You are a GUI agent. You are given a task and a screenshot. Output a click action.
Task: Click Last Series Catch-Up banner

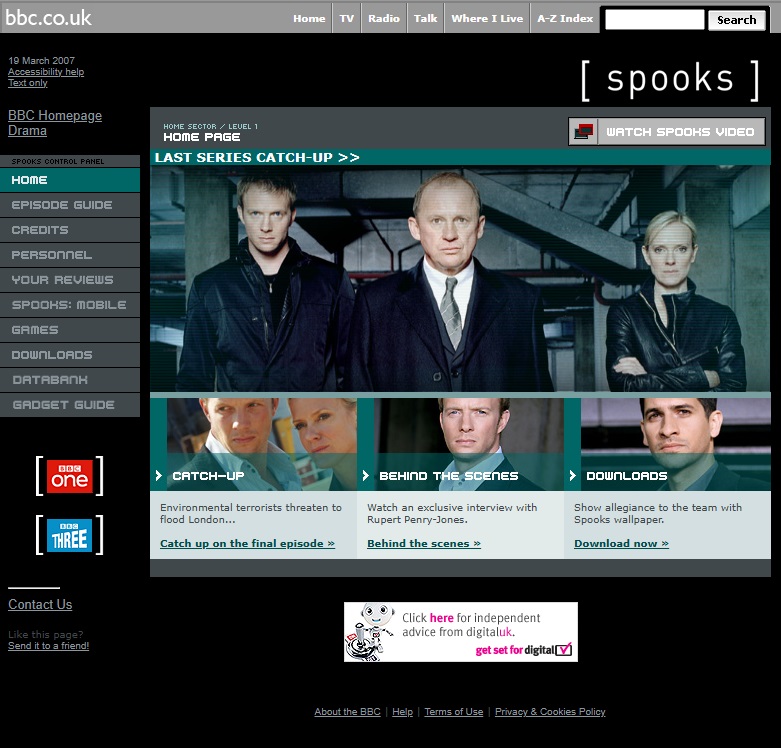coord(460,157)
